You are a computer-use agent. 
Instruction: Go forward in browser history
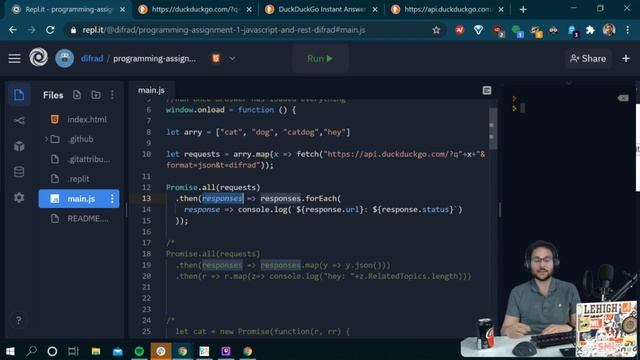click(x=31, y=30)
